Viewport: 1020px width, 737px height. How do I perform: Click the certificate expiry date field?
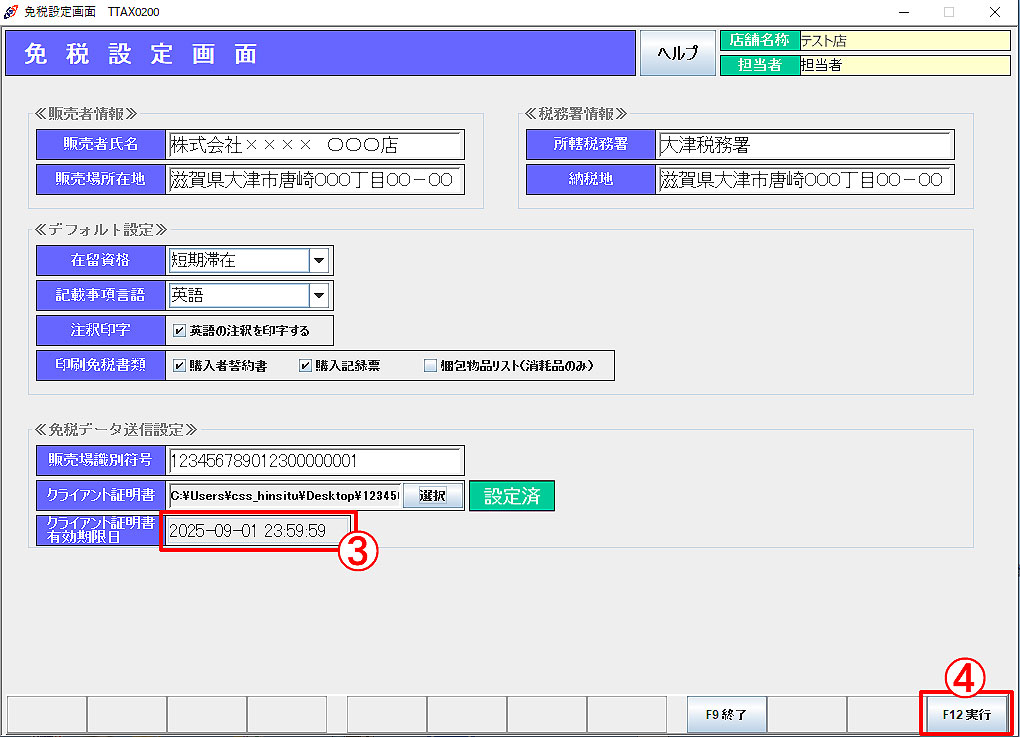tap(257, 530)
